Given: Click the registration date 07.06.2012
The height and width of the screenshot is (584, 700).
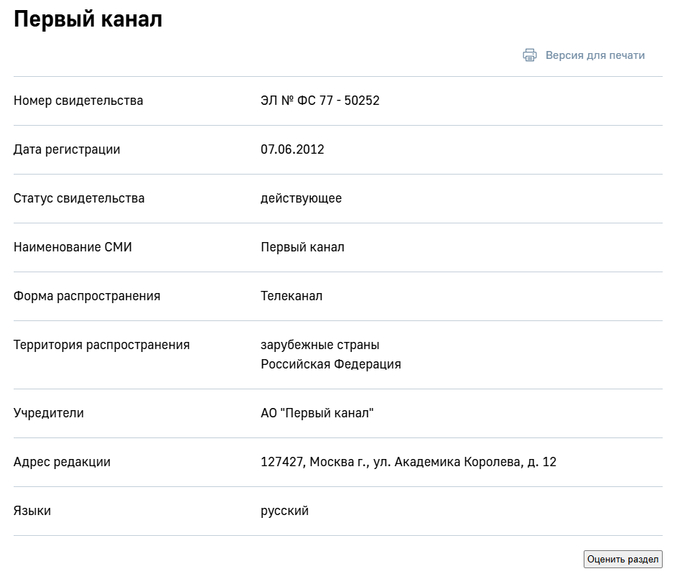Looking at the screenshot, I should [292, 150].
